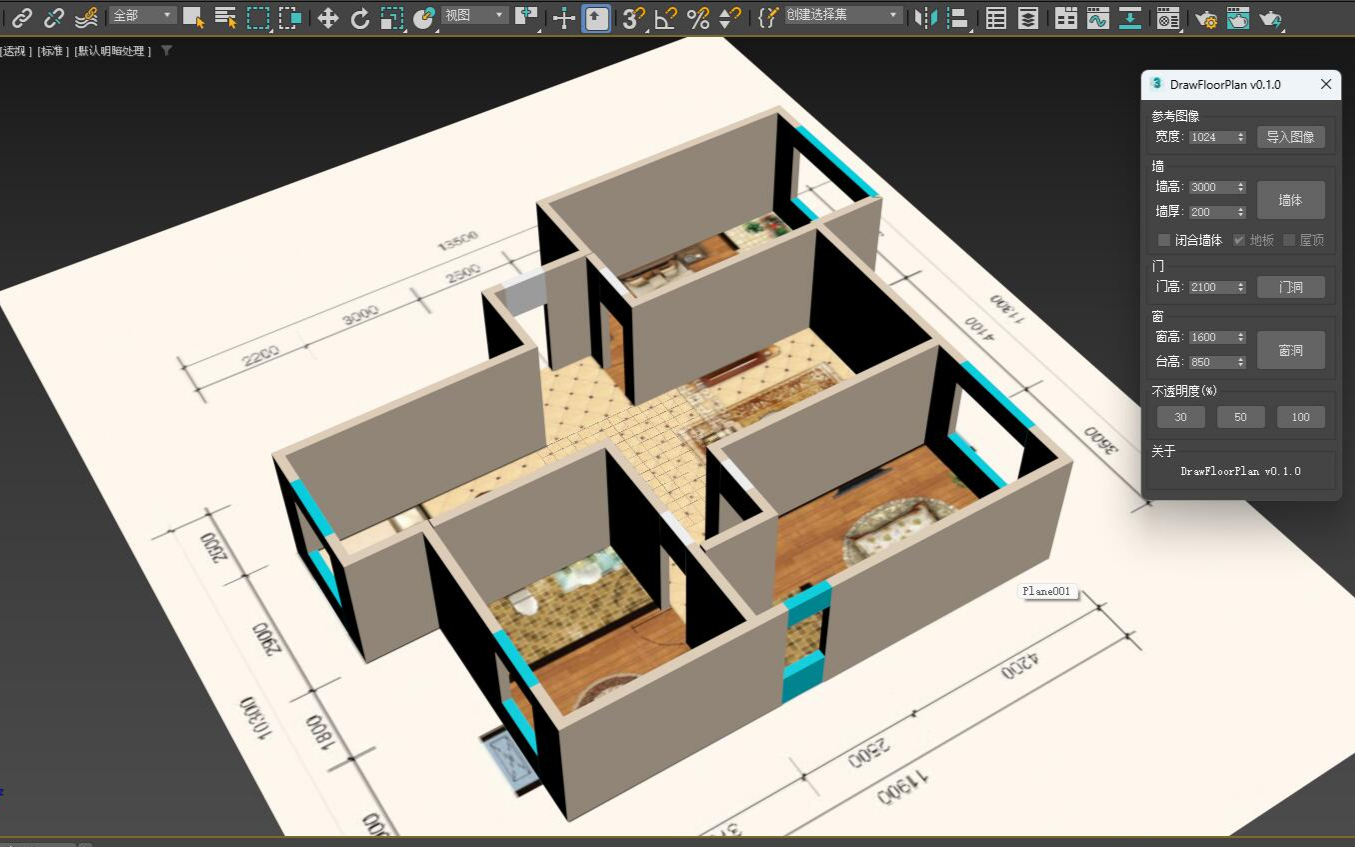Close the DrawFloorPlan v0.1.0 panel

click(x=1326, y=85)
